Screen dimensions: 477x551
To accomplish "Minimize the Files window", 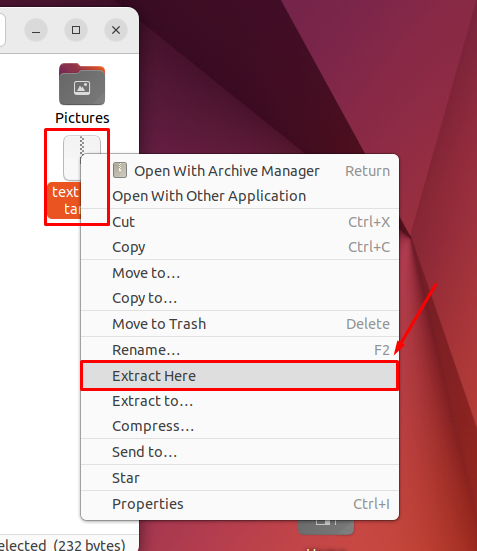I will pyautogui.click(x=36, y=30).
